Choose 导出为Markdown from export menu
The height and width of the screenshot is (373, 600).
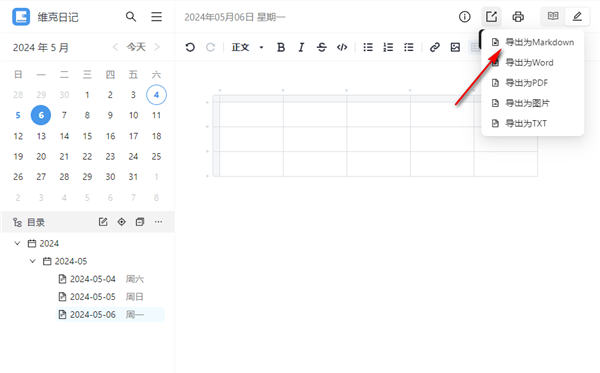533,42
